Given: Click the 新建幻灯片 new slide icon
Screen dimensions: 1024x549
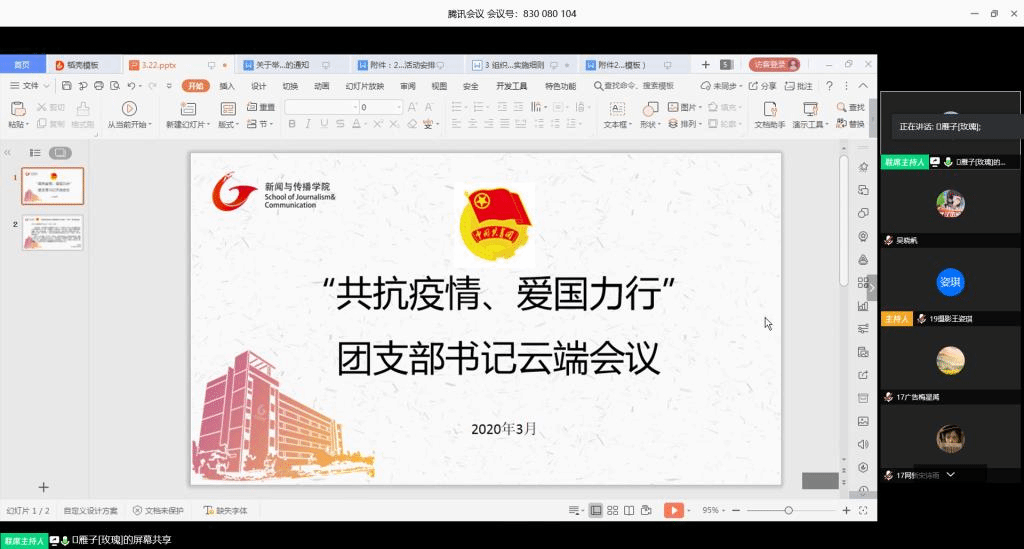Looking at the screenshot, I should (186, 108).
